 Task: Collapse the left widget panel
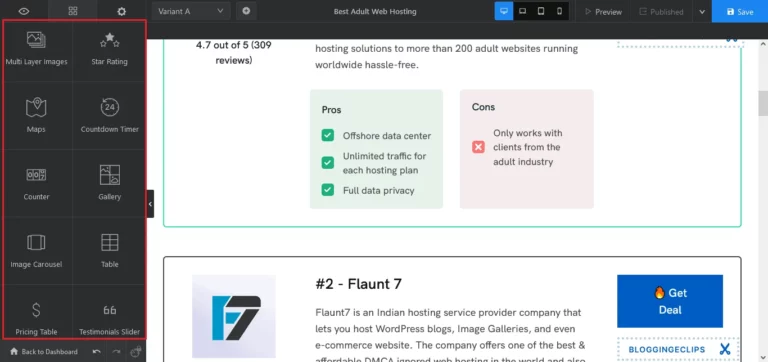[150, 204]
